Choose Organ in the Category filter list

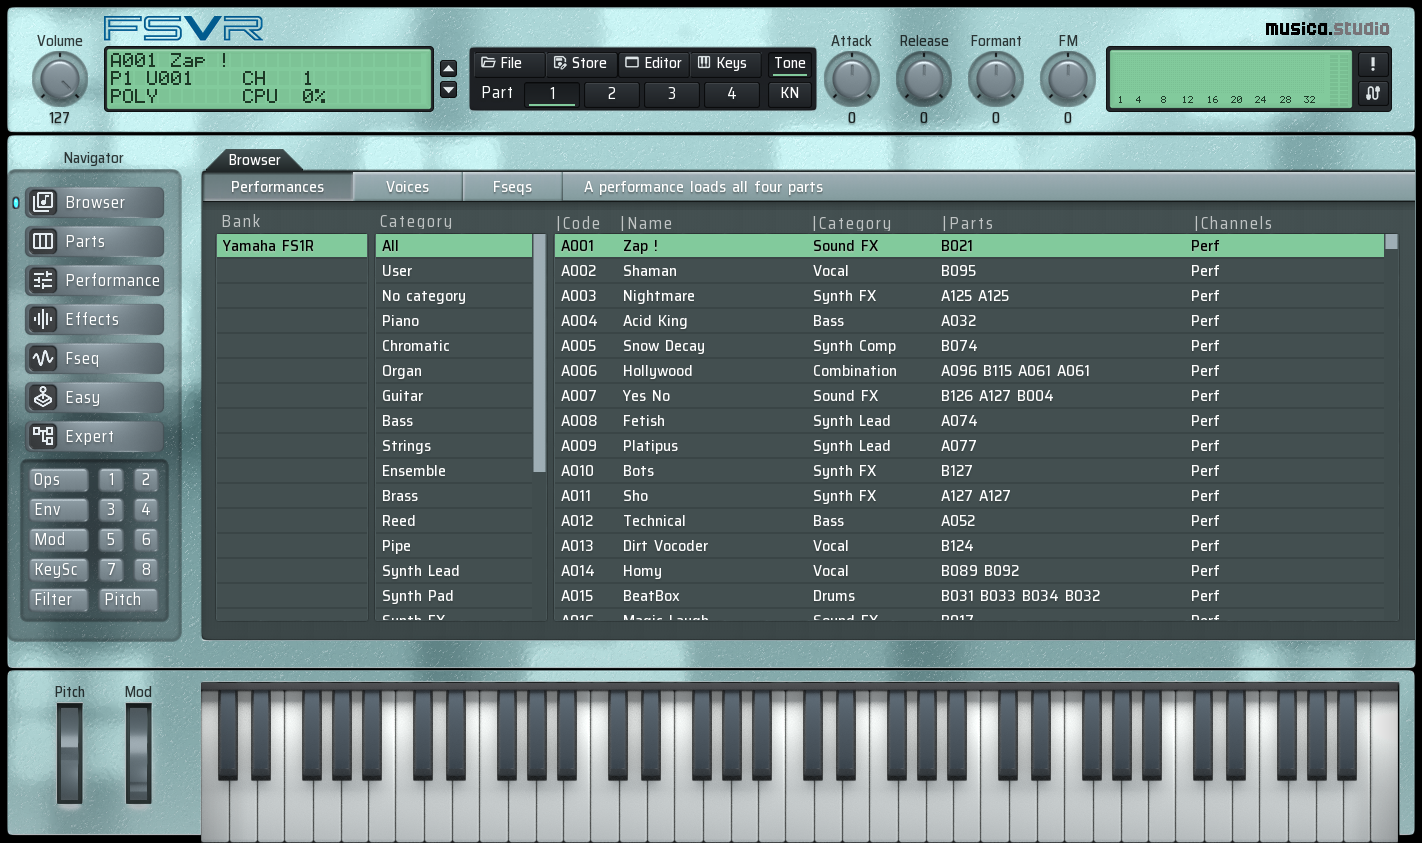(x=454, y=371)
